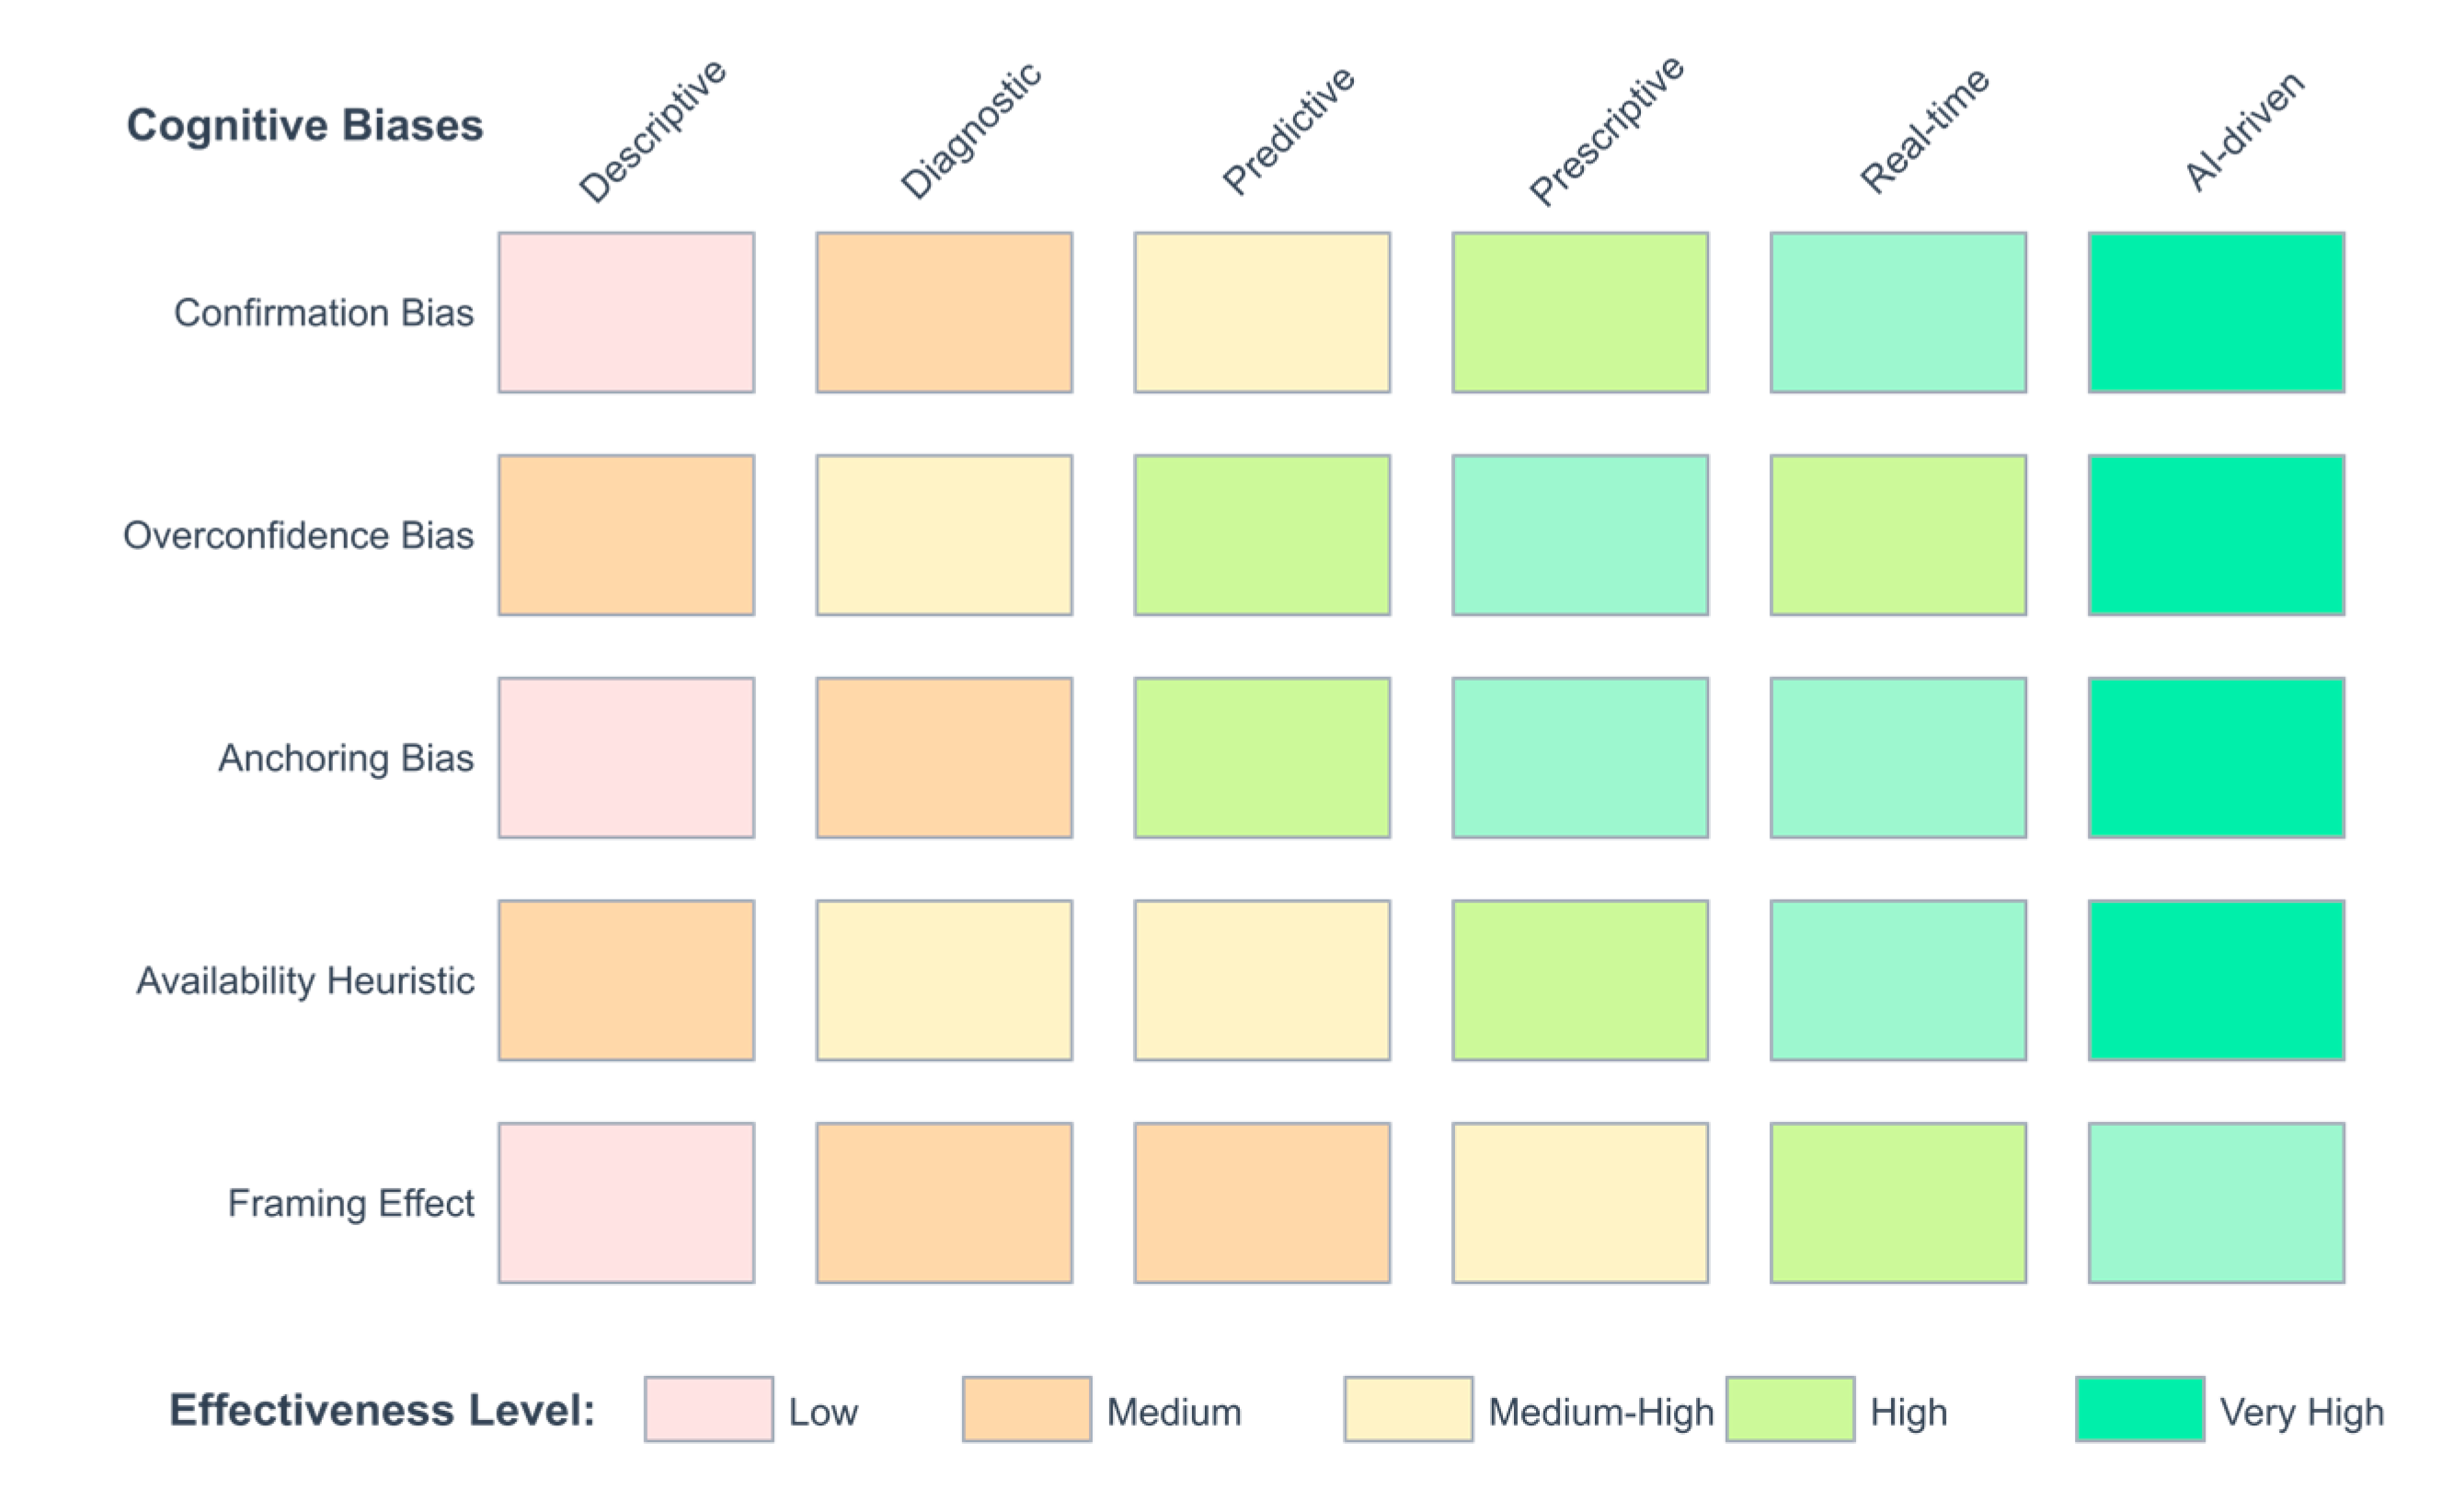
Task: Select the Prescriptive column header
Action: pos(1606,130)
